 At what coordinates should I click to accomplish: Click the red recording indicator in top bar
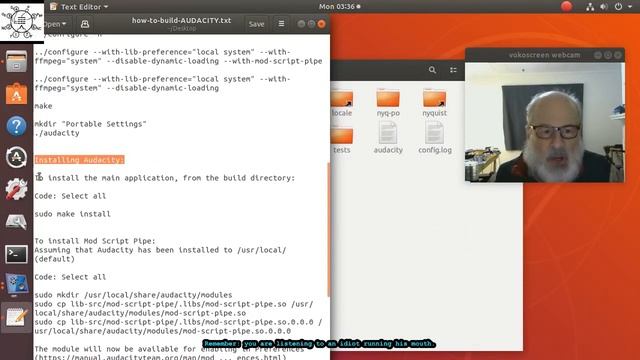coord(566,6)
